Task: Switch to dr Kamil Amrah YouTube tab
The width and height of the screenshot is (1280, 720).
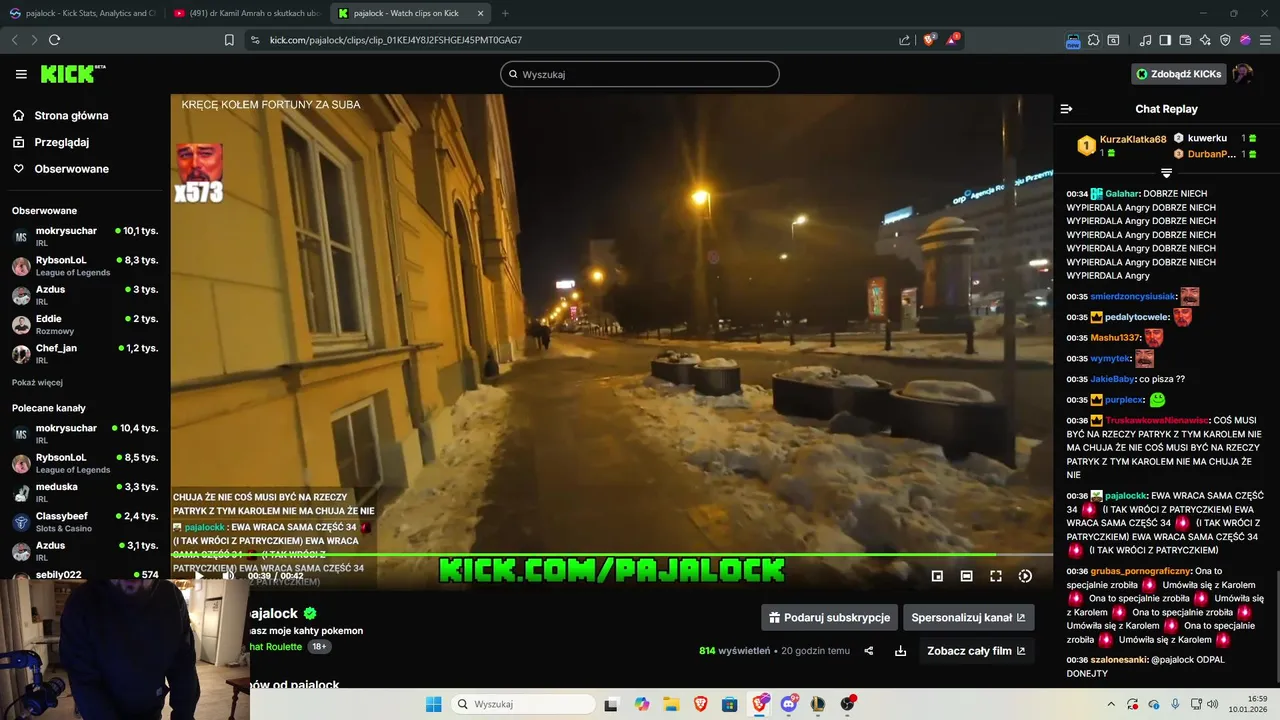Action: tap(247, 13)
